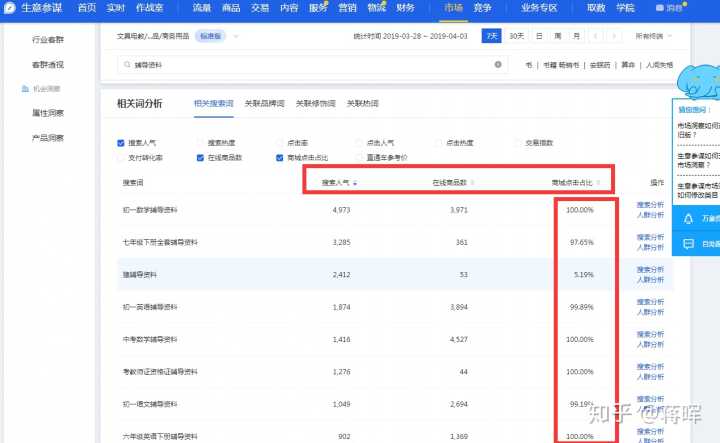Uncheck the 搜索人气 checkbox
This screenshot has width=720, height=443.
pos(121,143)
